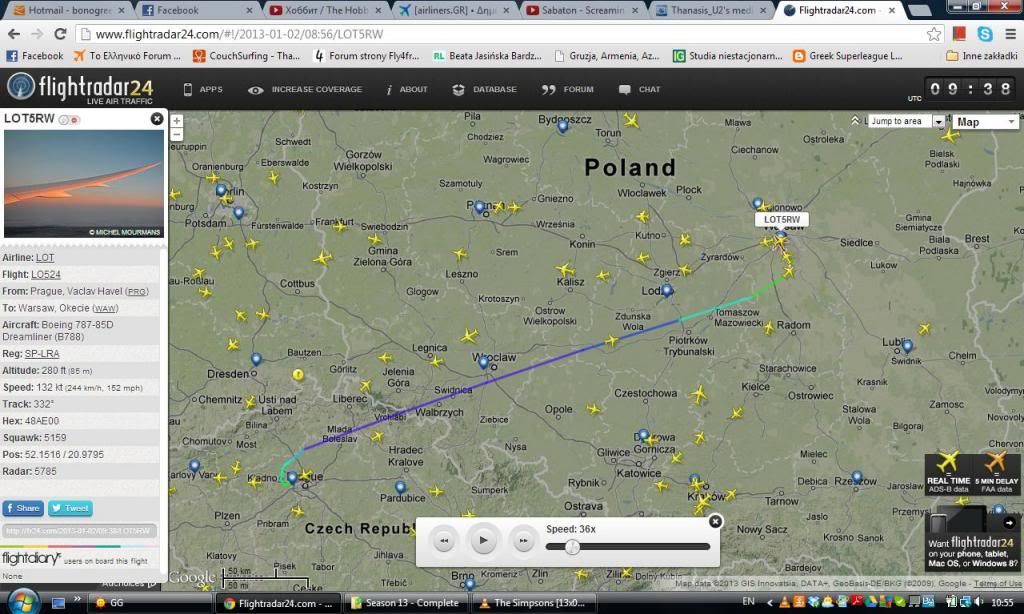Select REAL TIME ADS-B data icon

pyautogui.click(x=949, y=472)
